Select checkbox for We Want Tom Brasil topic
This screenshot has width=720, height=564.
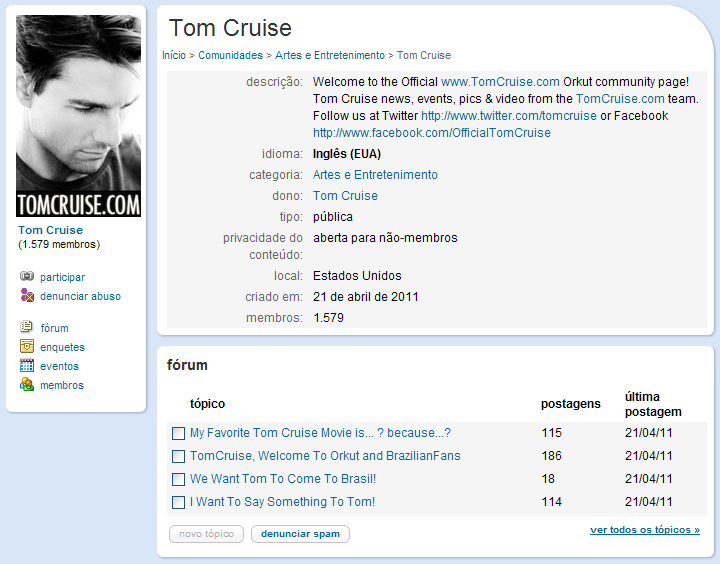178,479
